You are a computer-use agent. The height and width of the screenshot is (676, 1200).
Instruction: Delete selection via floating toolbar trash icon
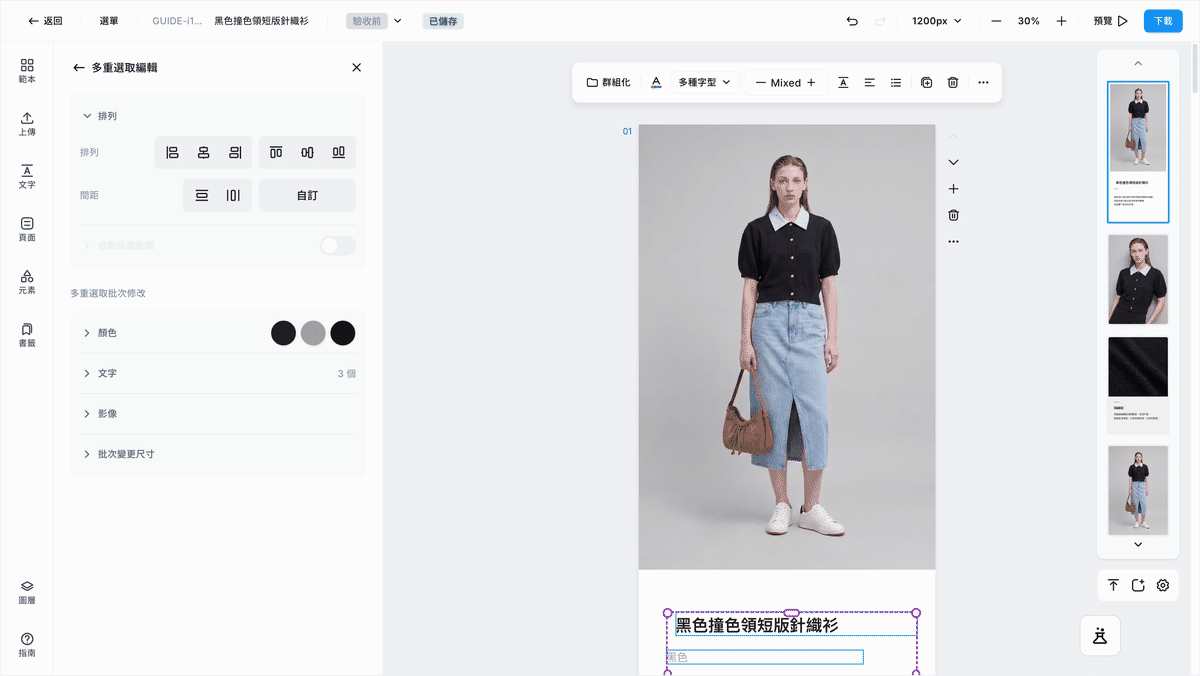[953, 83]
